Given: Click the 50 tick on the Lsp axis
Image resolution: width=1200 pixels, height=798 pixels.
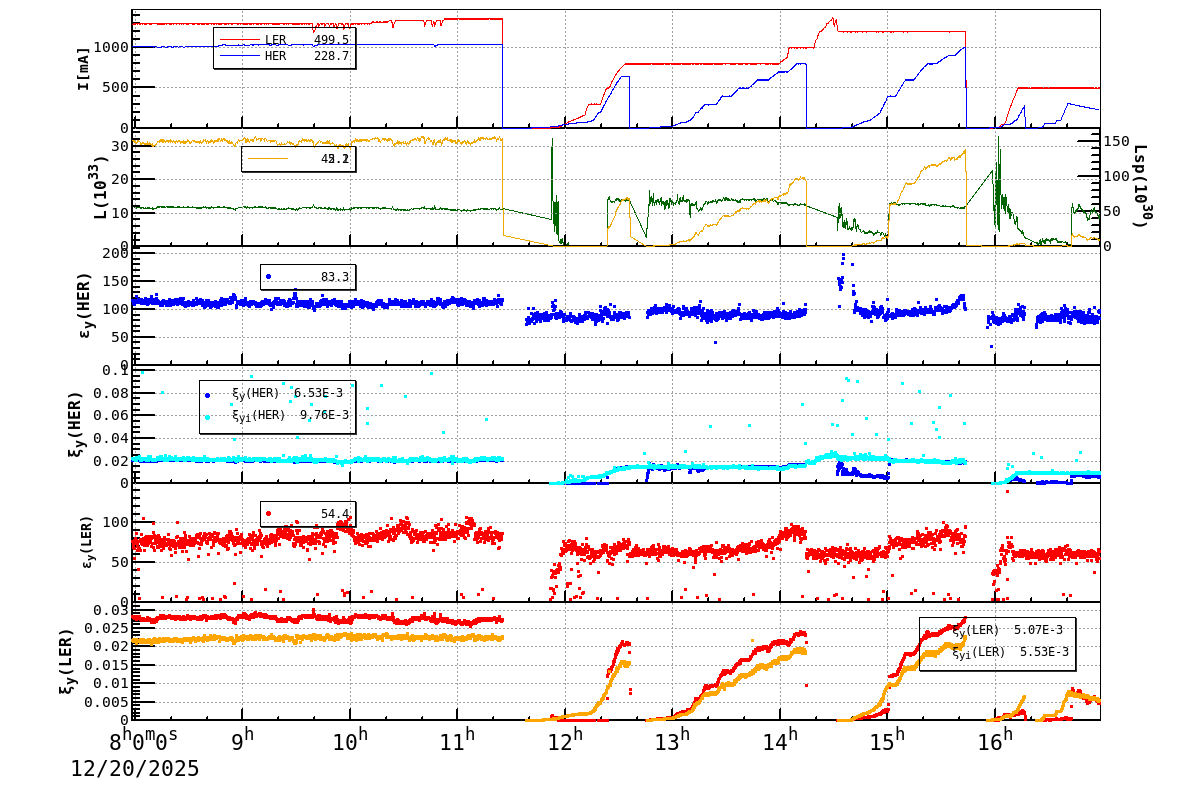Looking at the screenshot, I should pos(1113,211).
